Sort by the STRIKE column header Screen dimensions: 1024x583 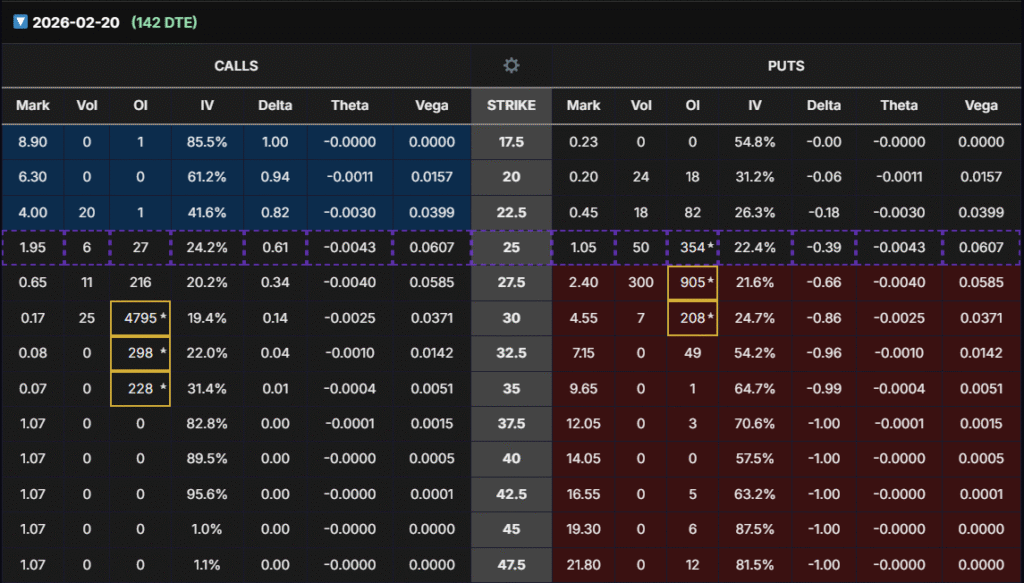click(x=511, y=105)
